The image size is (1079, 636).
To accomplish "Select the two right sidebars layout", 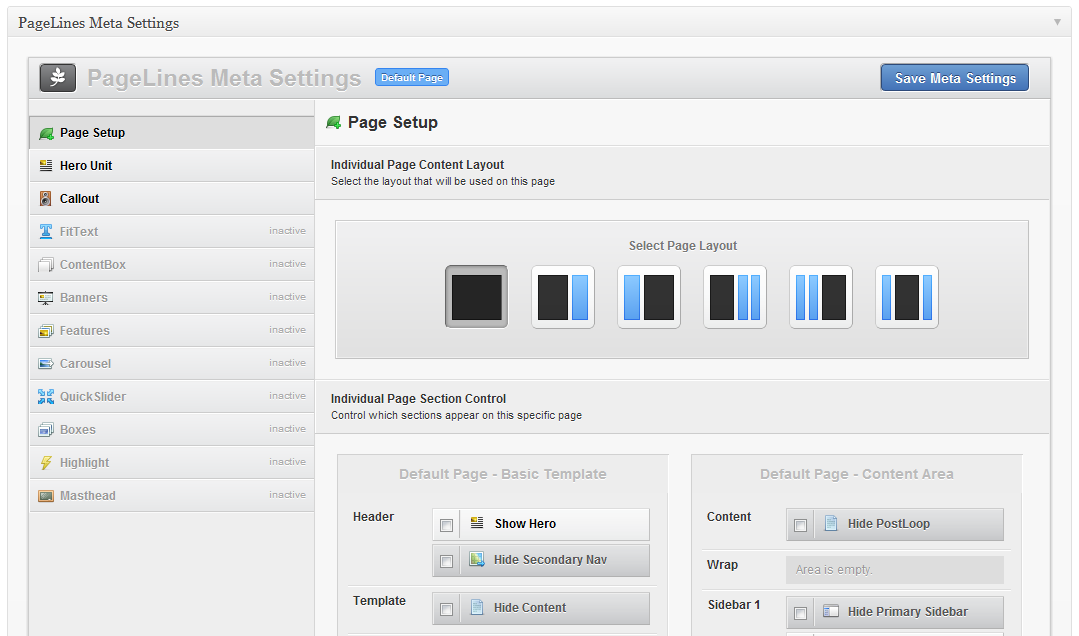I will pos(735,297).
